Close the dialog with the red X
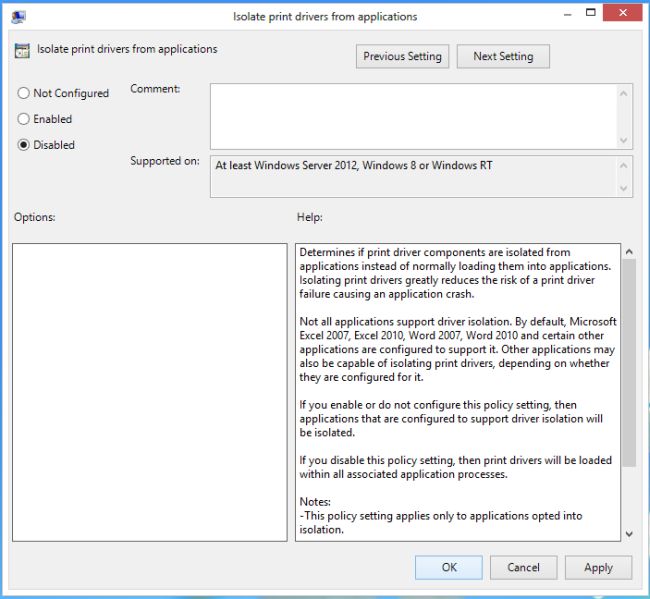This screenshot has height=599, width=650. tap(623, 13)
